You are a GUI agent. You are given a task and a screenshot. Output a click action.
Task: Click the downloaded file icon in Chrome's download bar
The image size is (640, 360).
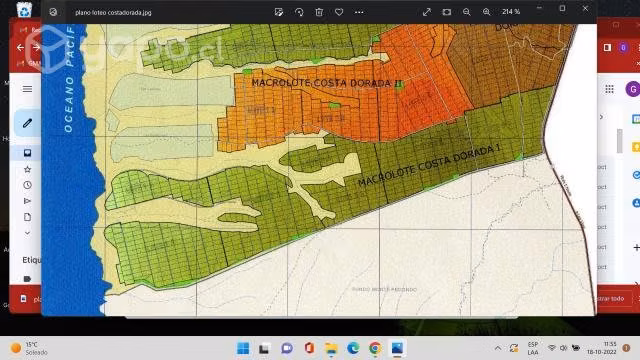tap(24, 299)
